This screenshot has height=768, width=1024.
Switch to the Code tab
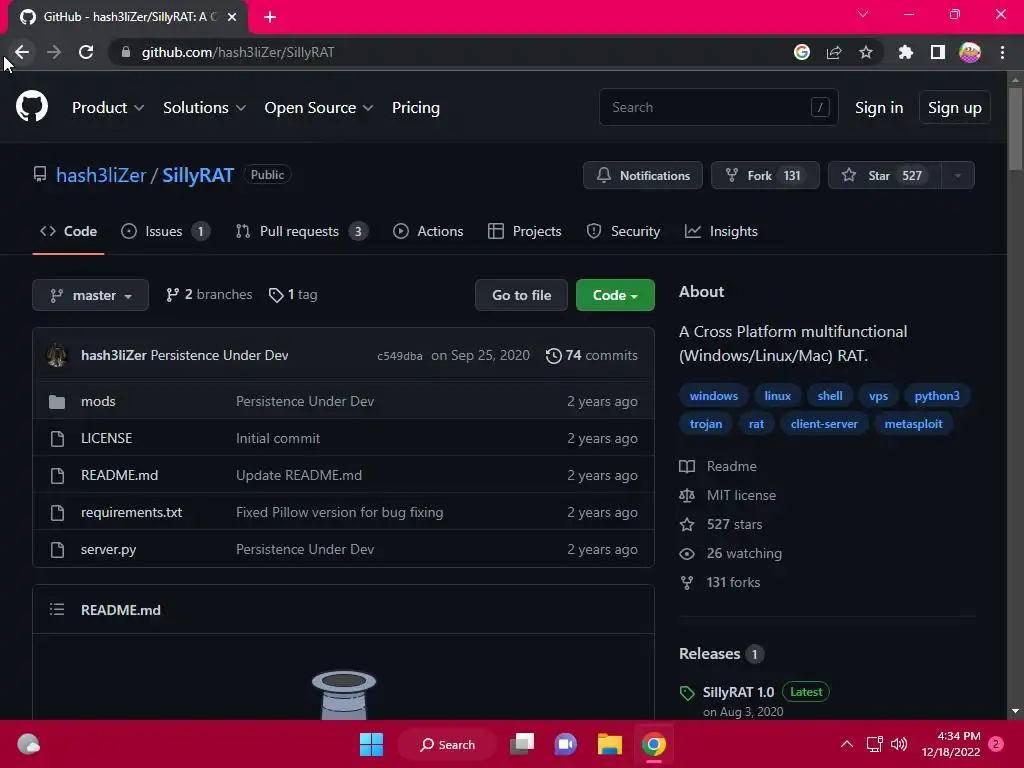(69, 231)
